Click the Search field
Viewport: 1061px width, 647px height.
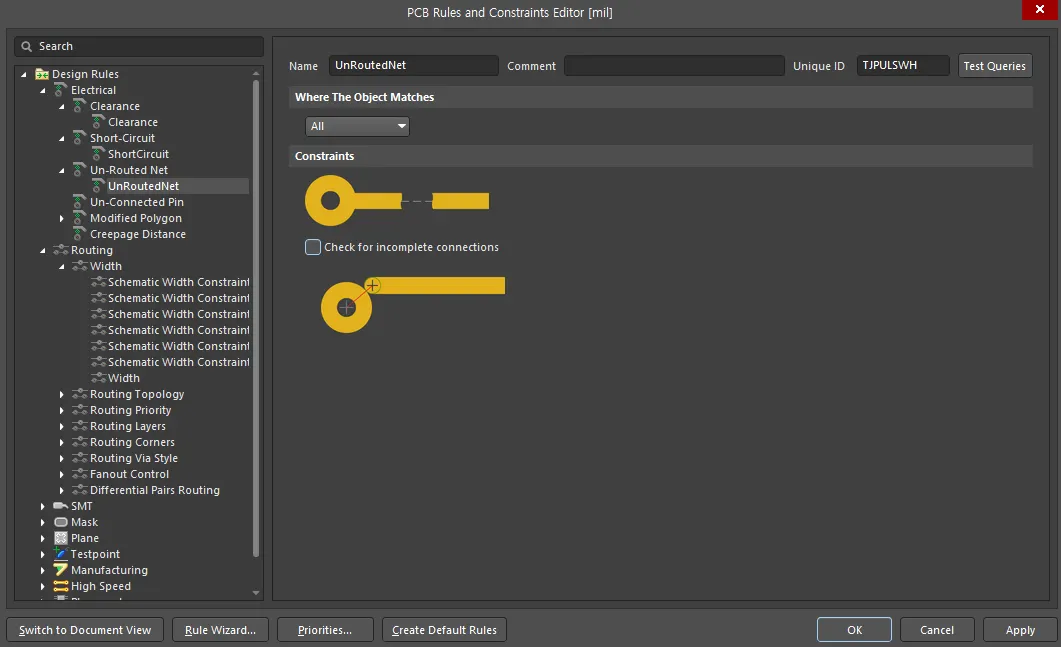139,47
